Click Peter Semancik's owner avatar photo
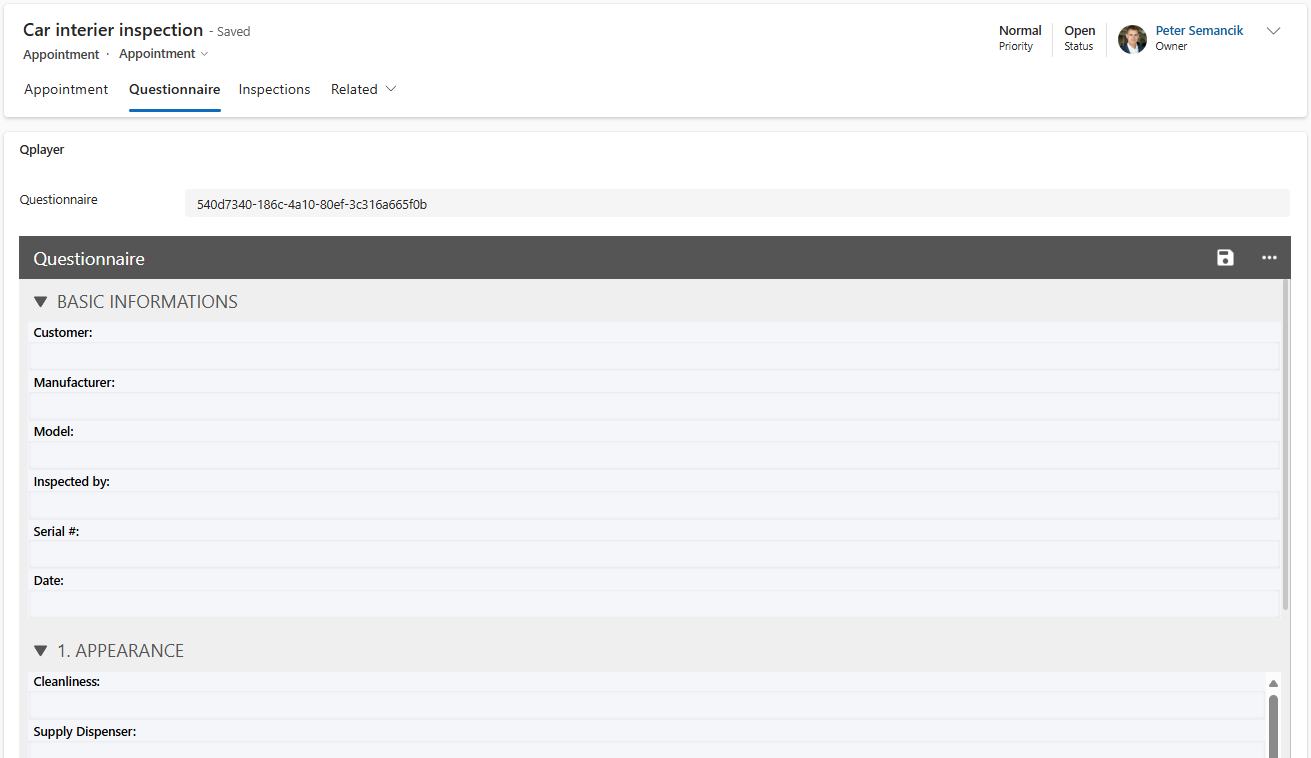 1132,39
